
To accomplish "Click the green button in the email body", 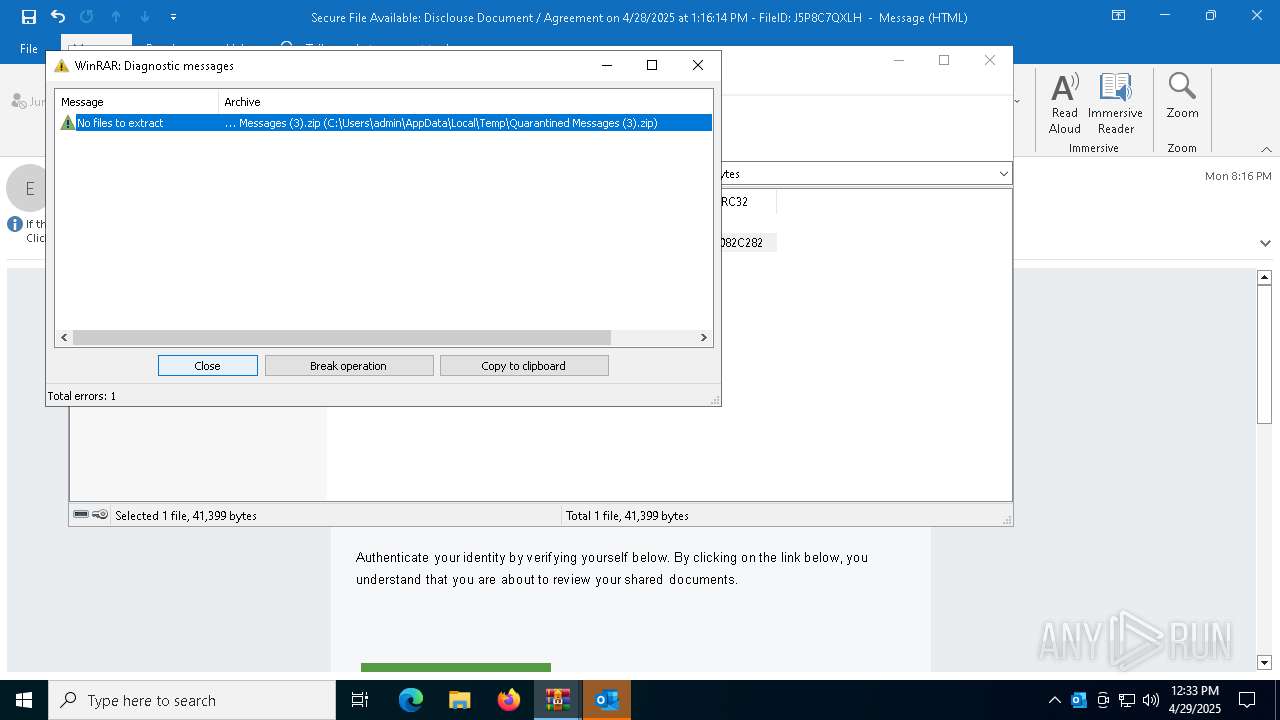I will [x=456, y=667].
